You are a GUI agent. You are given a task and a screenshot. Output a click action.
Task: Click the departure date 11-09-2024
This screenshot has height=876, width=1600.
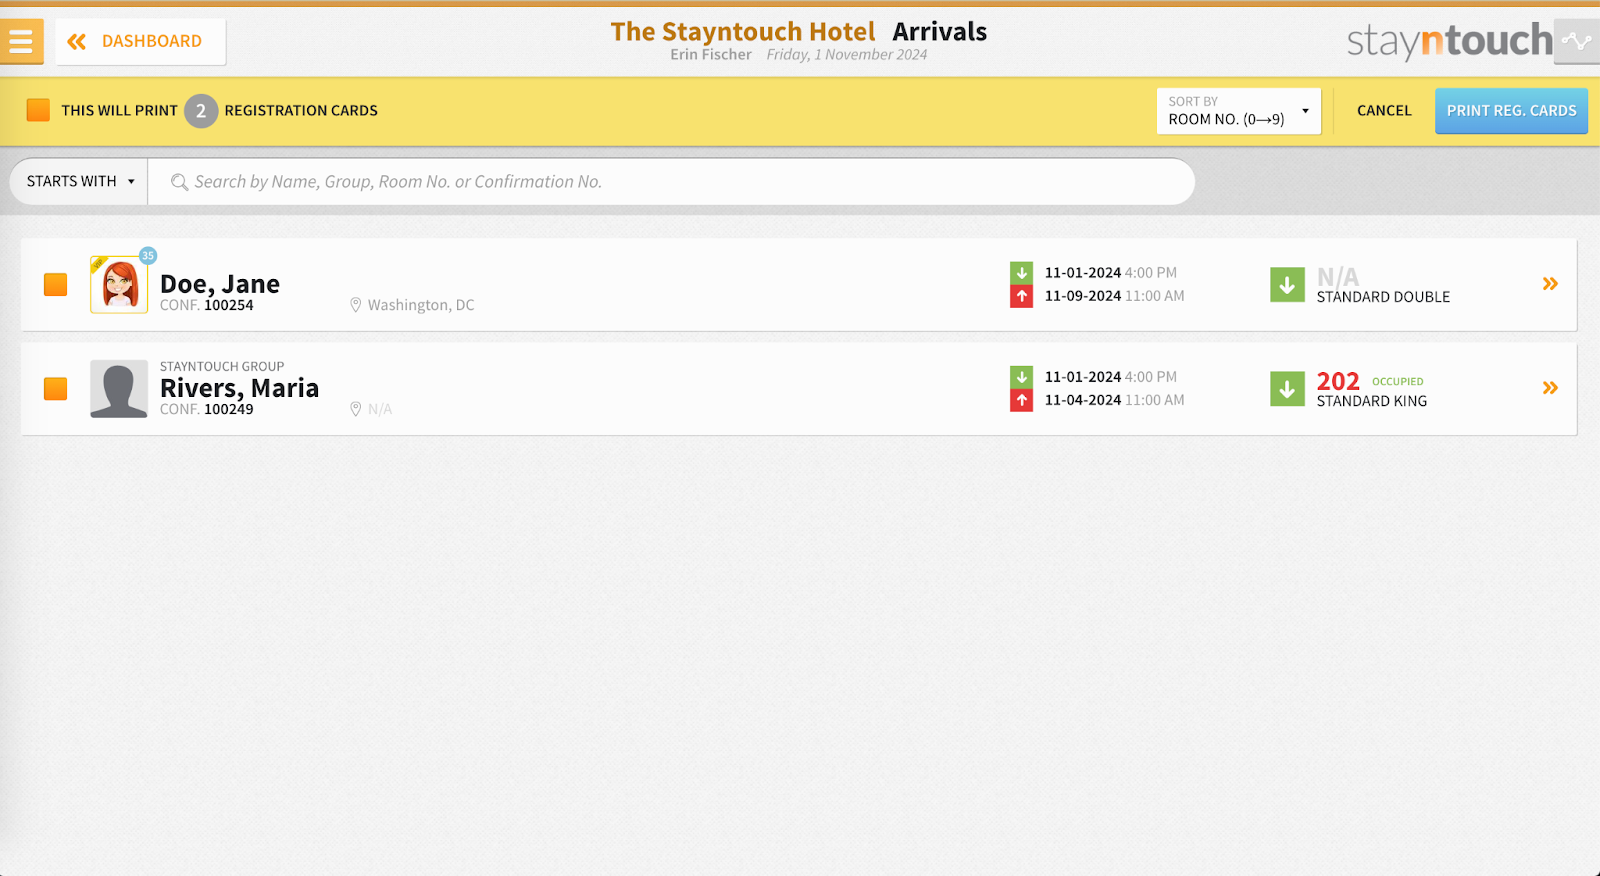pyautogui.click(x=1083, y=296)
